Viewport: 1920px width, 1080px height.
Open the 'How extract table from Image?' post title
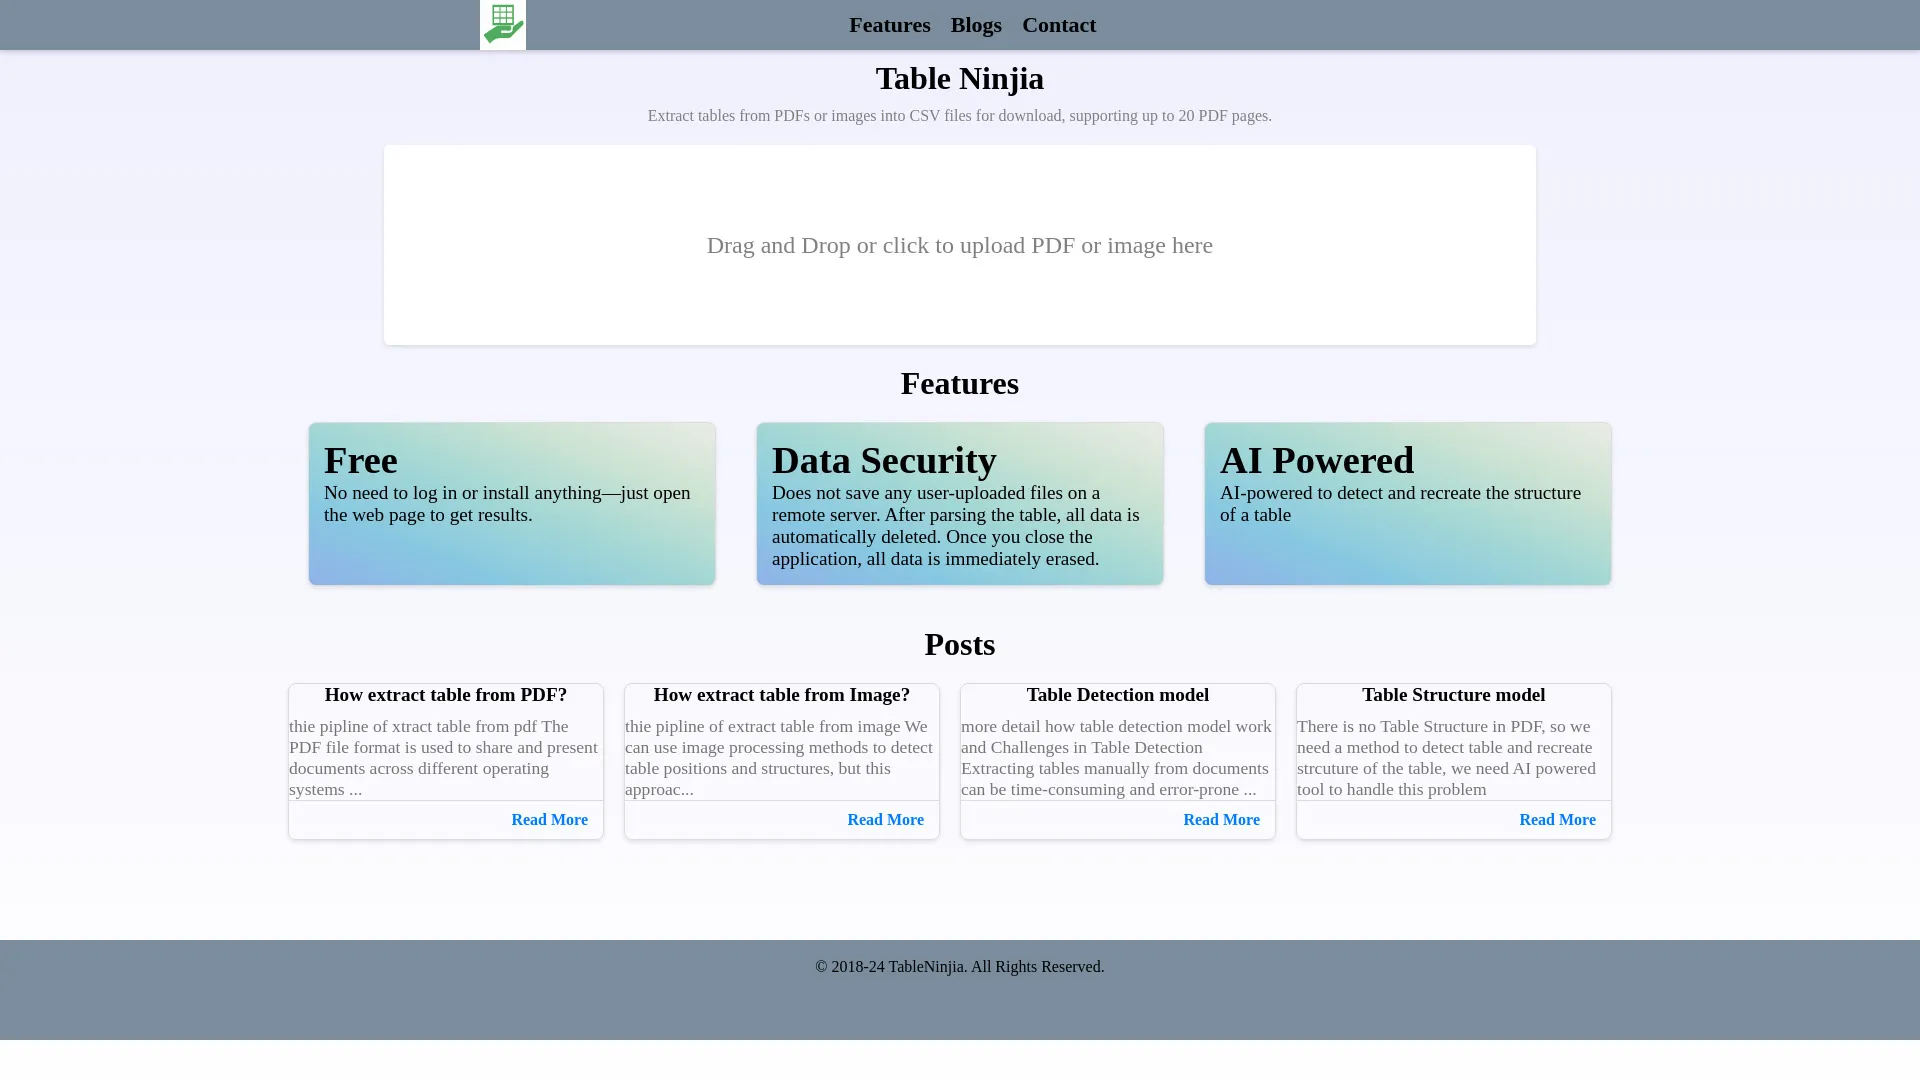pyautogui.click(x=782, y=694)
